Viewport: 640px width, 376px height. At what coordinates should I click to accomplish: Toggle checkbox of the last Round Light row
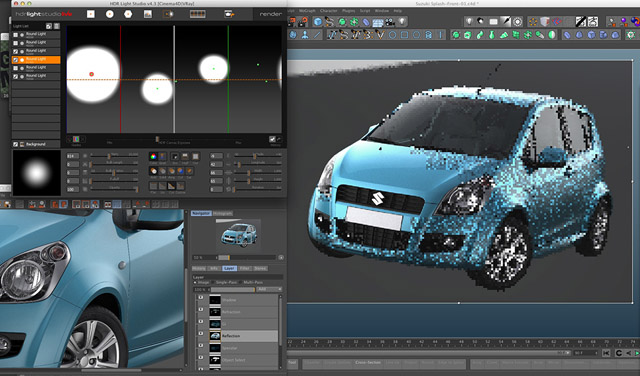(16, 77)
